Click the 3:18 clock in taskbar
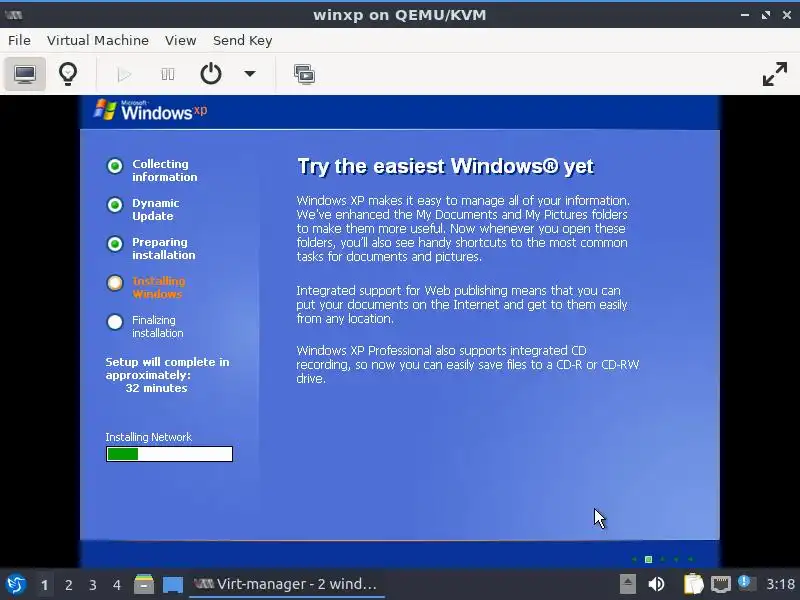 point(780,584)
